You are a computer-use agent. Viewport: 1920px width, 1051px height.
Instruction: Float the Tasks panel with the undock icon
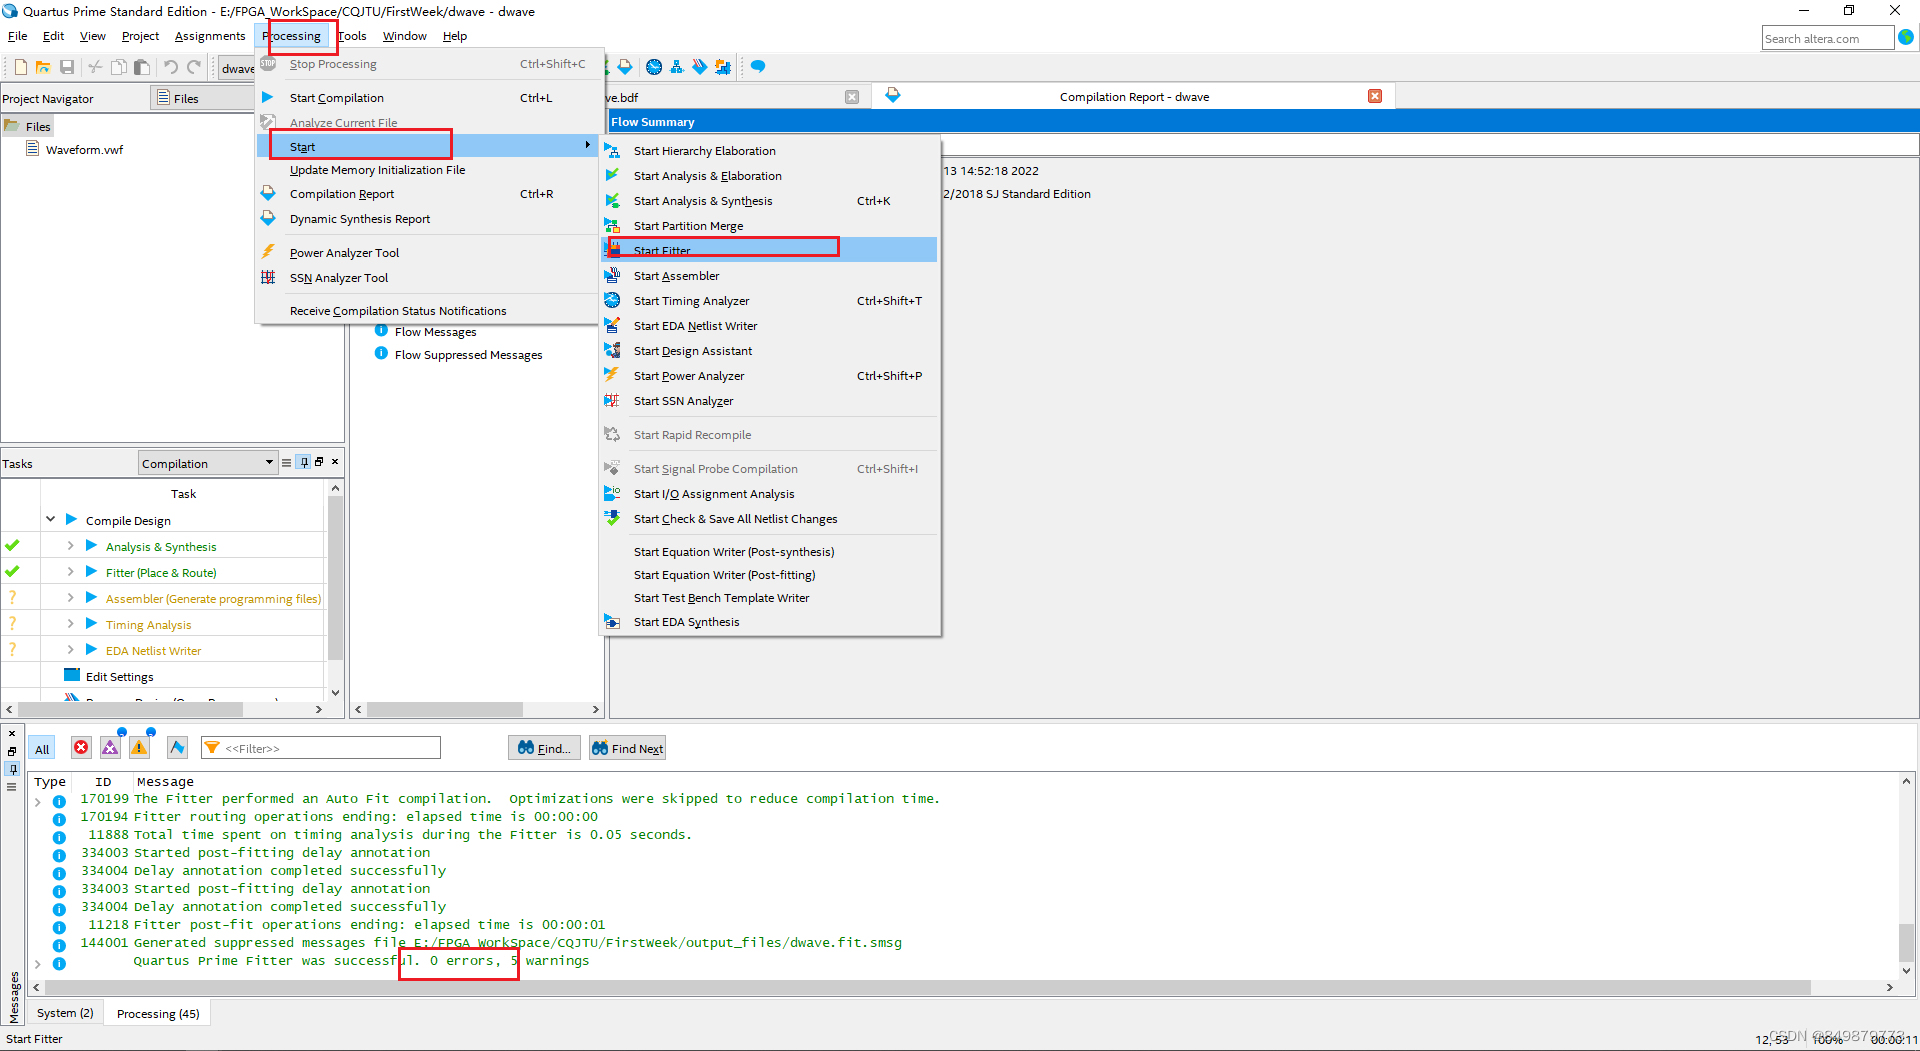click(319, 462)
